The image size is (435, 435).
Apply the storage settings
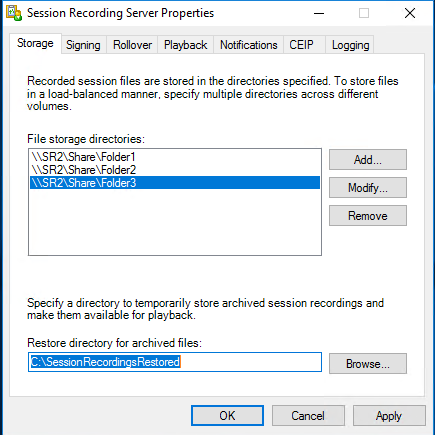click(389, 416)
